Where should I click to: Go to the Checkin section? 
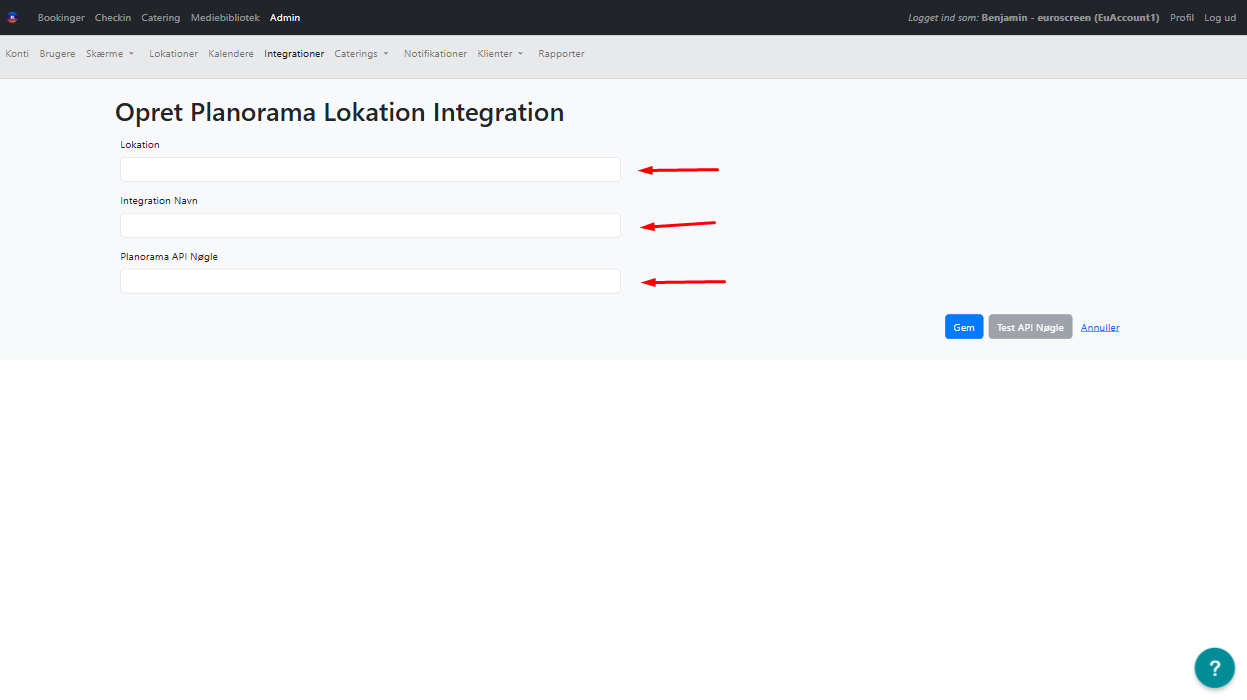coord(113,18)
